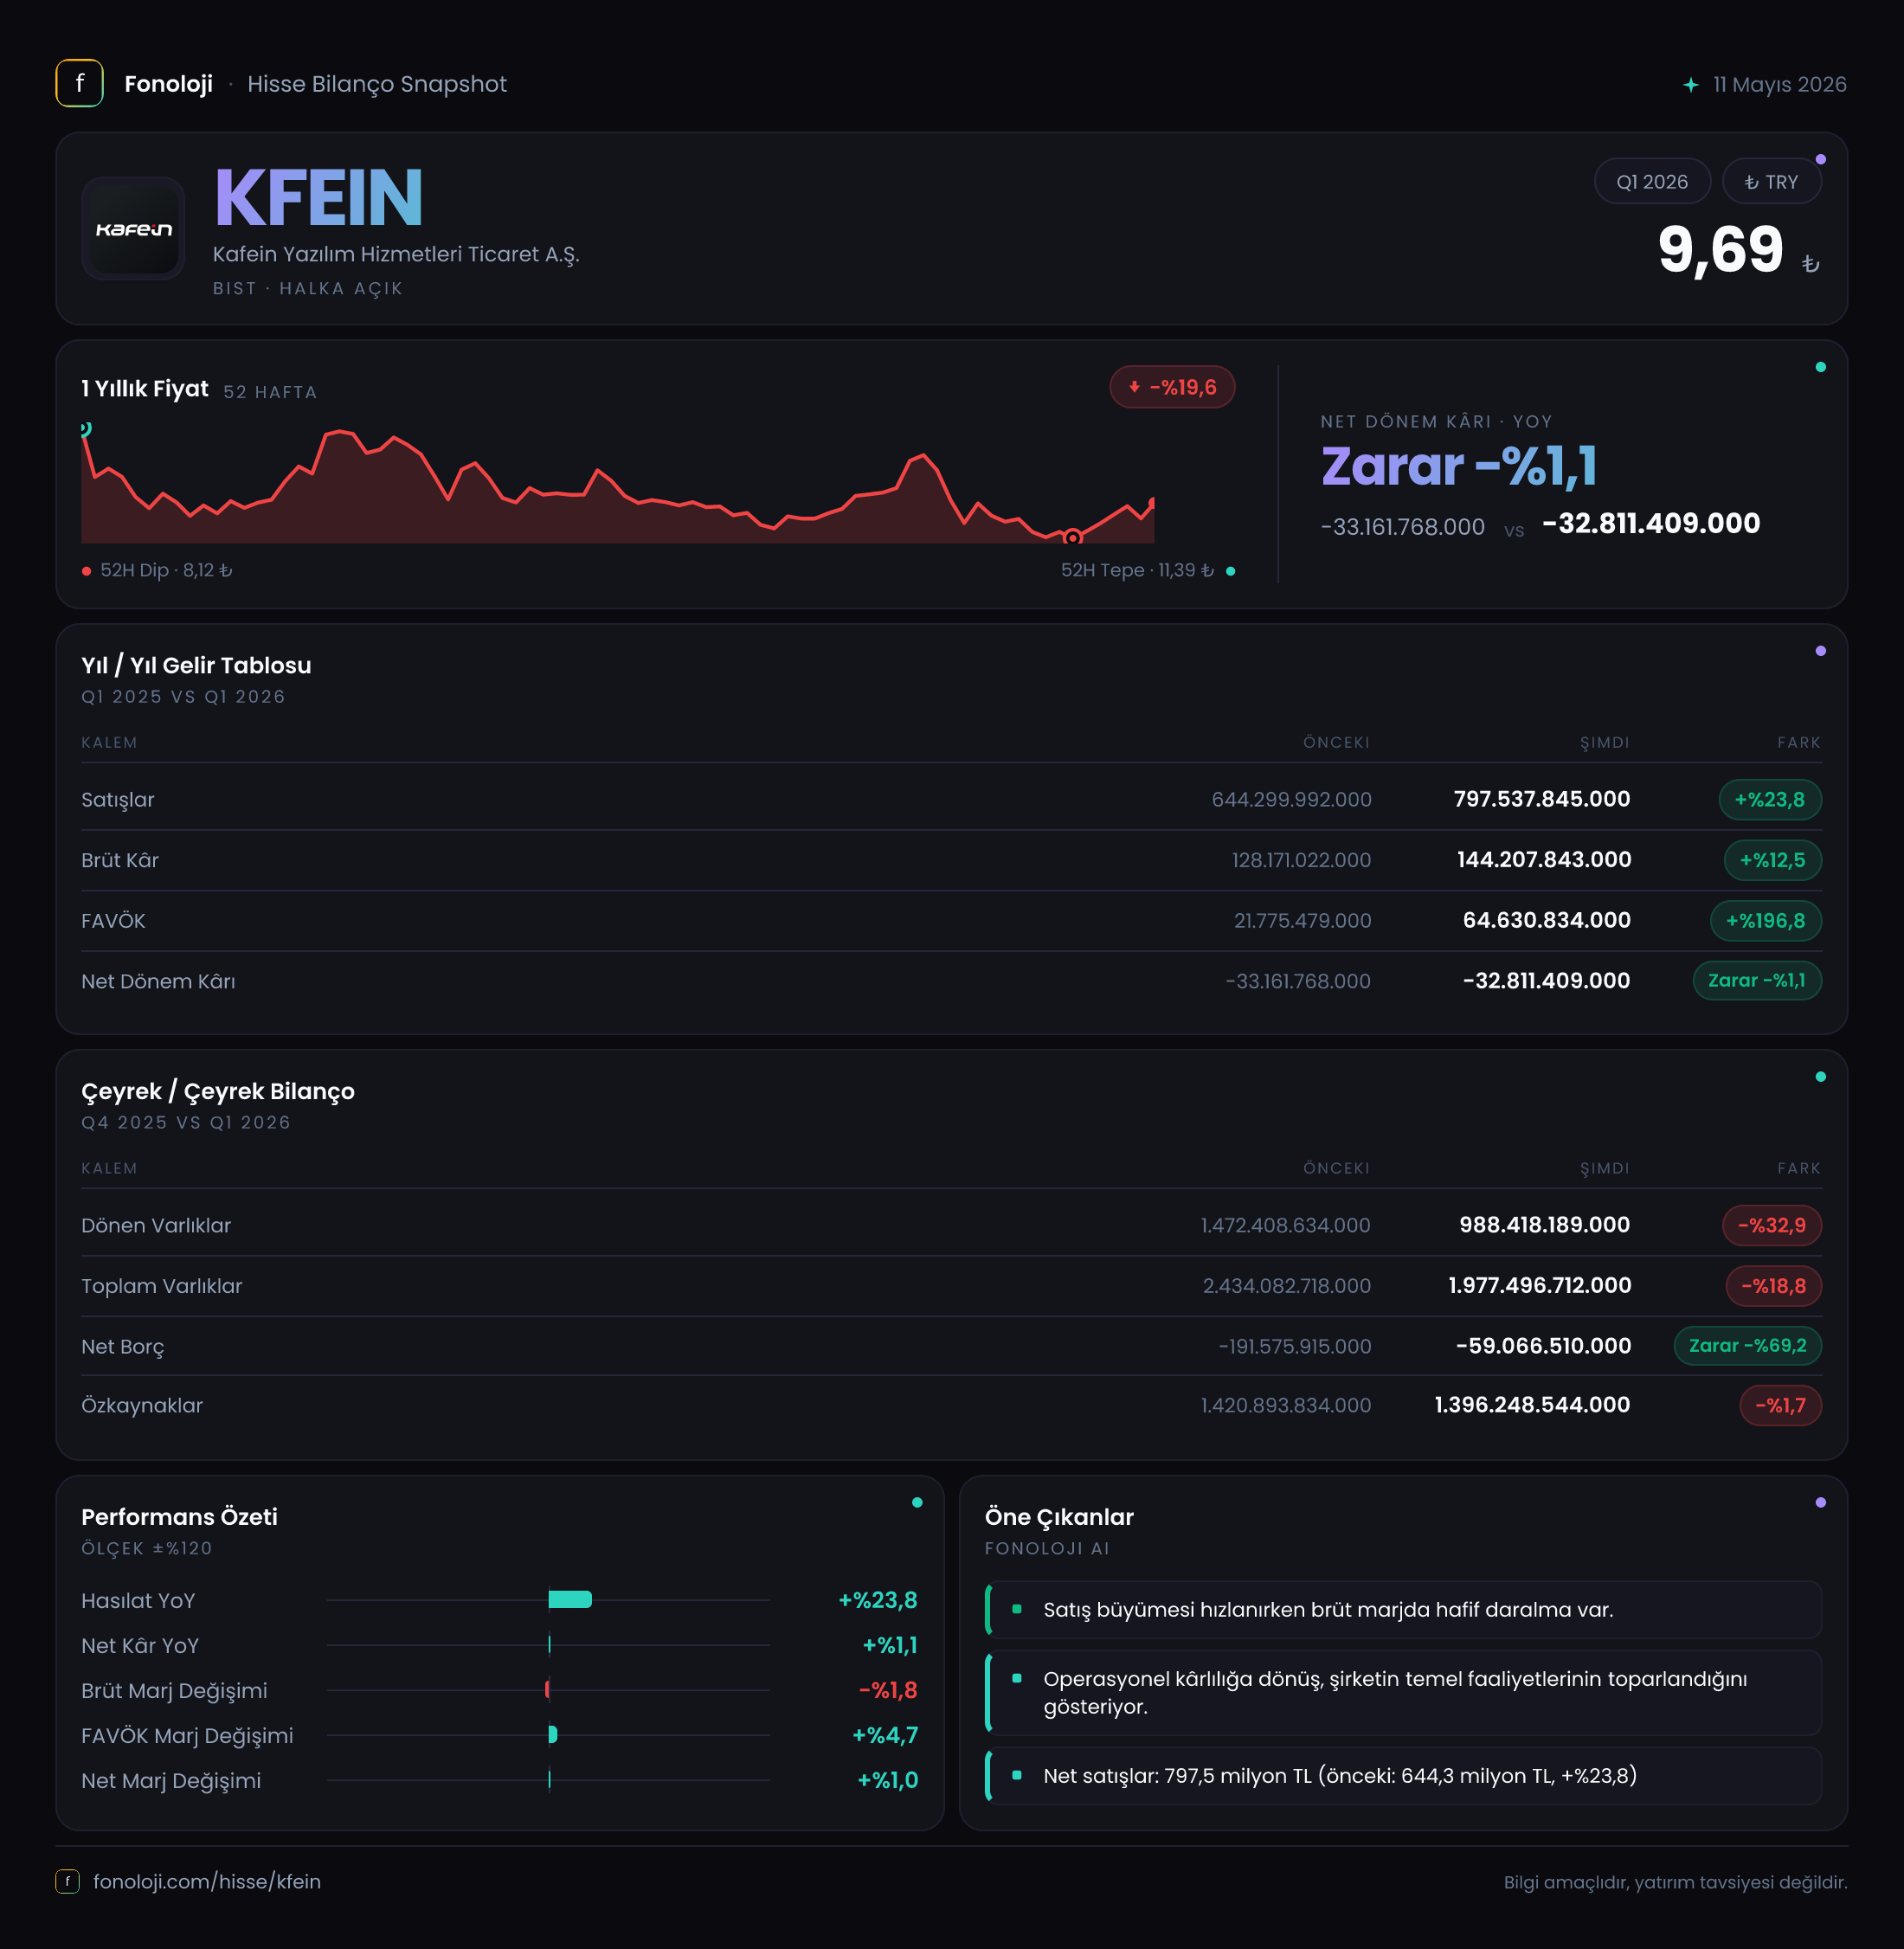This screenshot has height=1949, width=1904.
Task: Click "Kafein Yazılım Hizmetleri Ticaret A.Ş." company name
Action: (396, 254)
